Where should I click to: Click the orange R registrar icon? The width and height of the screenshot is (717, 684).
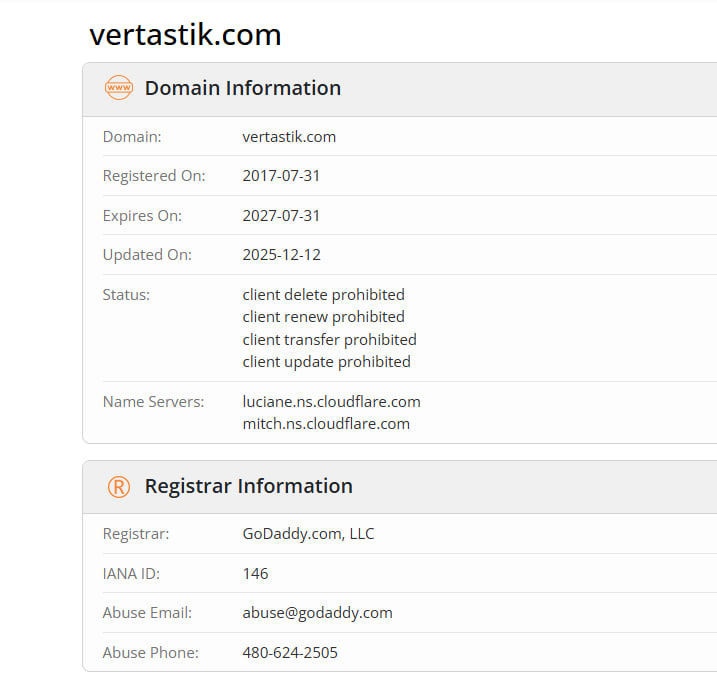tap(119, 486)
